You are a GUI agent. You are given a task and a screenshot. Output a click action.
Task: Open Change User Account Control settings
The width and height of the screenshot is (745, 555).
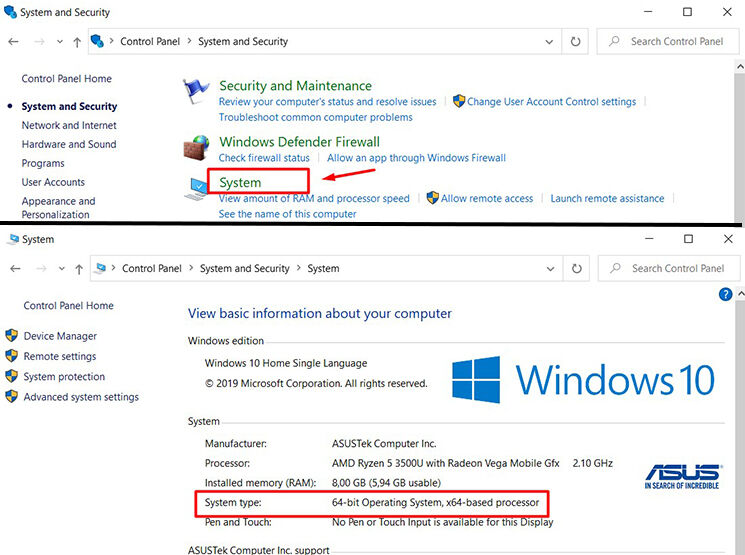click(x=551, y=102)
